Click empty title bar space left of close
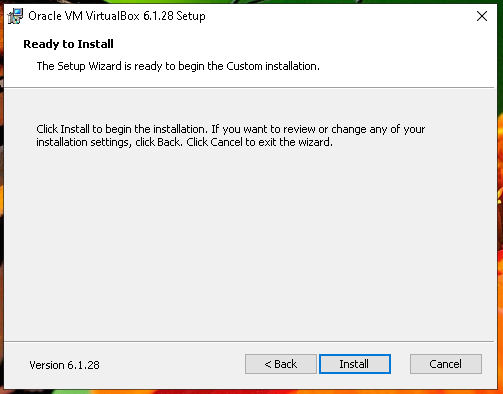 click(x=333, y=16)
